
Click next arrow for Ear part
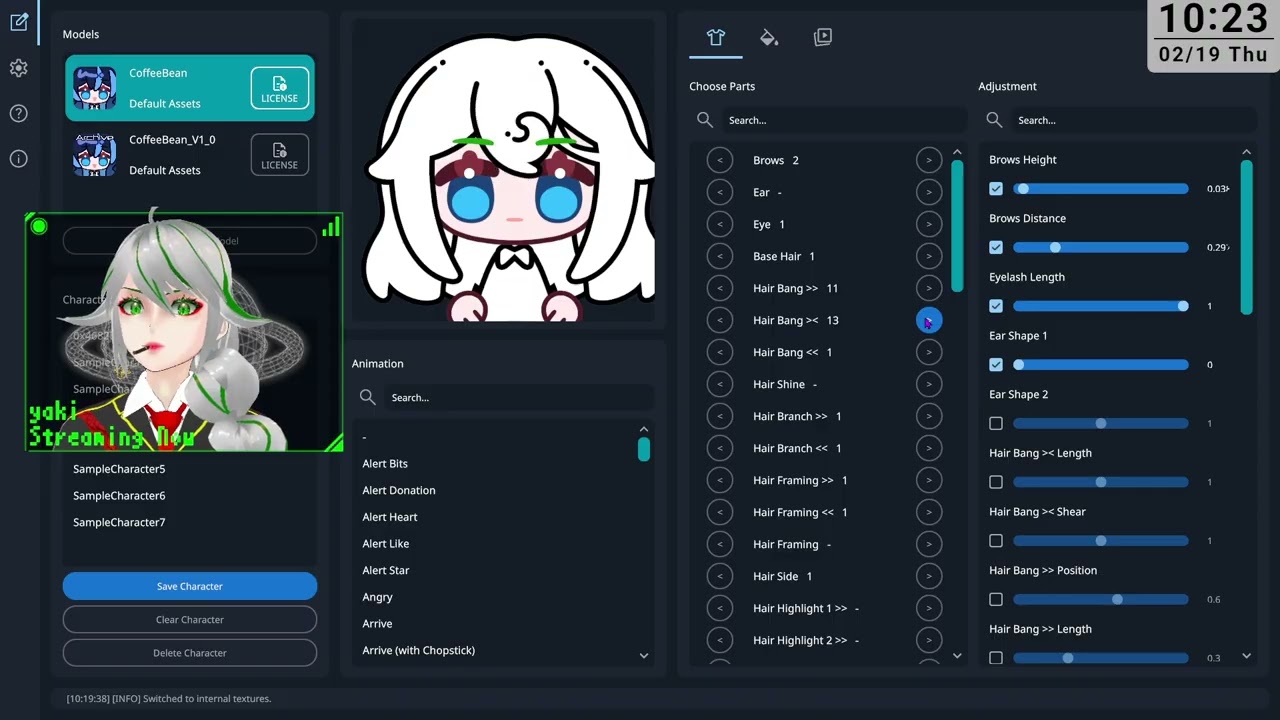[x=929, y=192]
